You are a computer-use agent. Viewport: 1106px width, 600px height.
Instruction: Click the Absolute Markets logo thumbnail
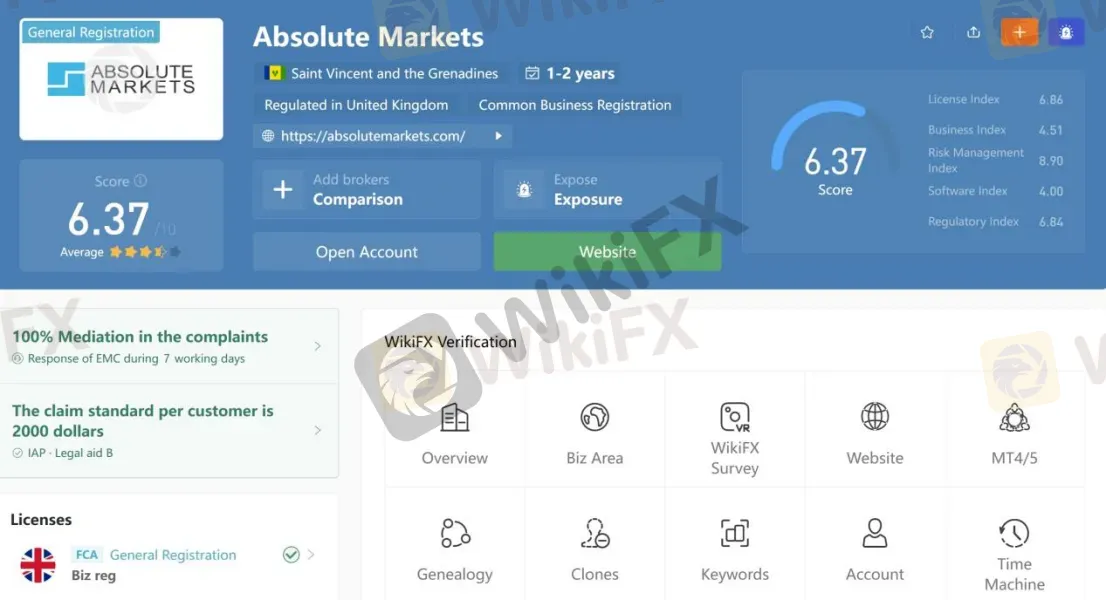[x=121, y=79]
